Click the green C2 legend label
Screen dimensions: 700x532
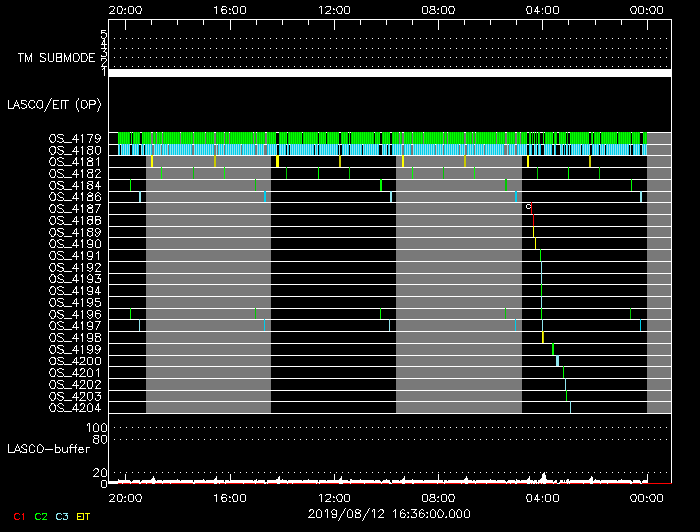point(41,516)
